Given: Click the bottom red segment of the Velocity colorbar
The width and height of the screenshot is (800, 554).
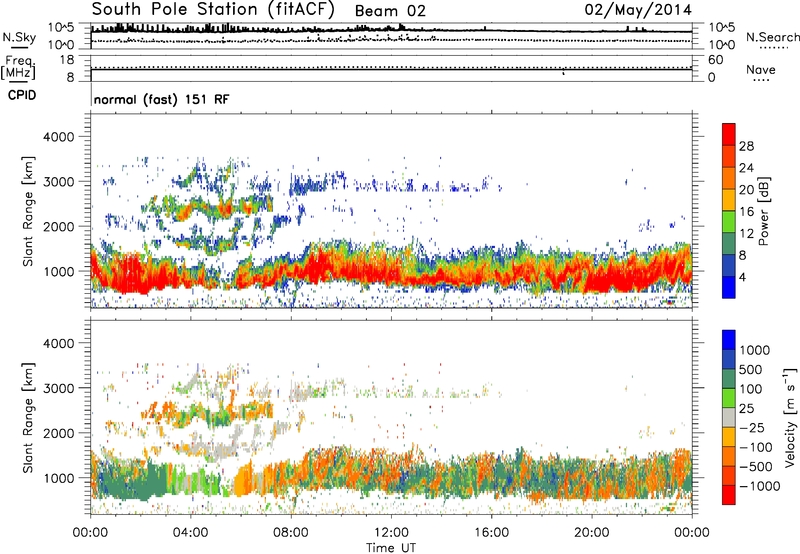Looking at the screenshot, I should [729, 495].
